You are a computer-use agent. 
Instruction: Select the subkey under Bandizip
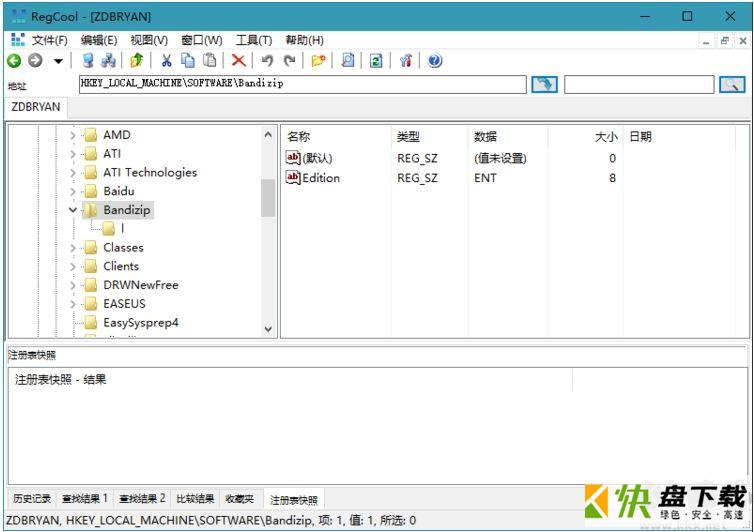pos(114,228)
